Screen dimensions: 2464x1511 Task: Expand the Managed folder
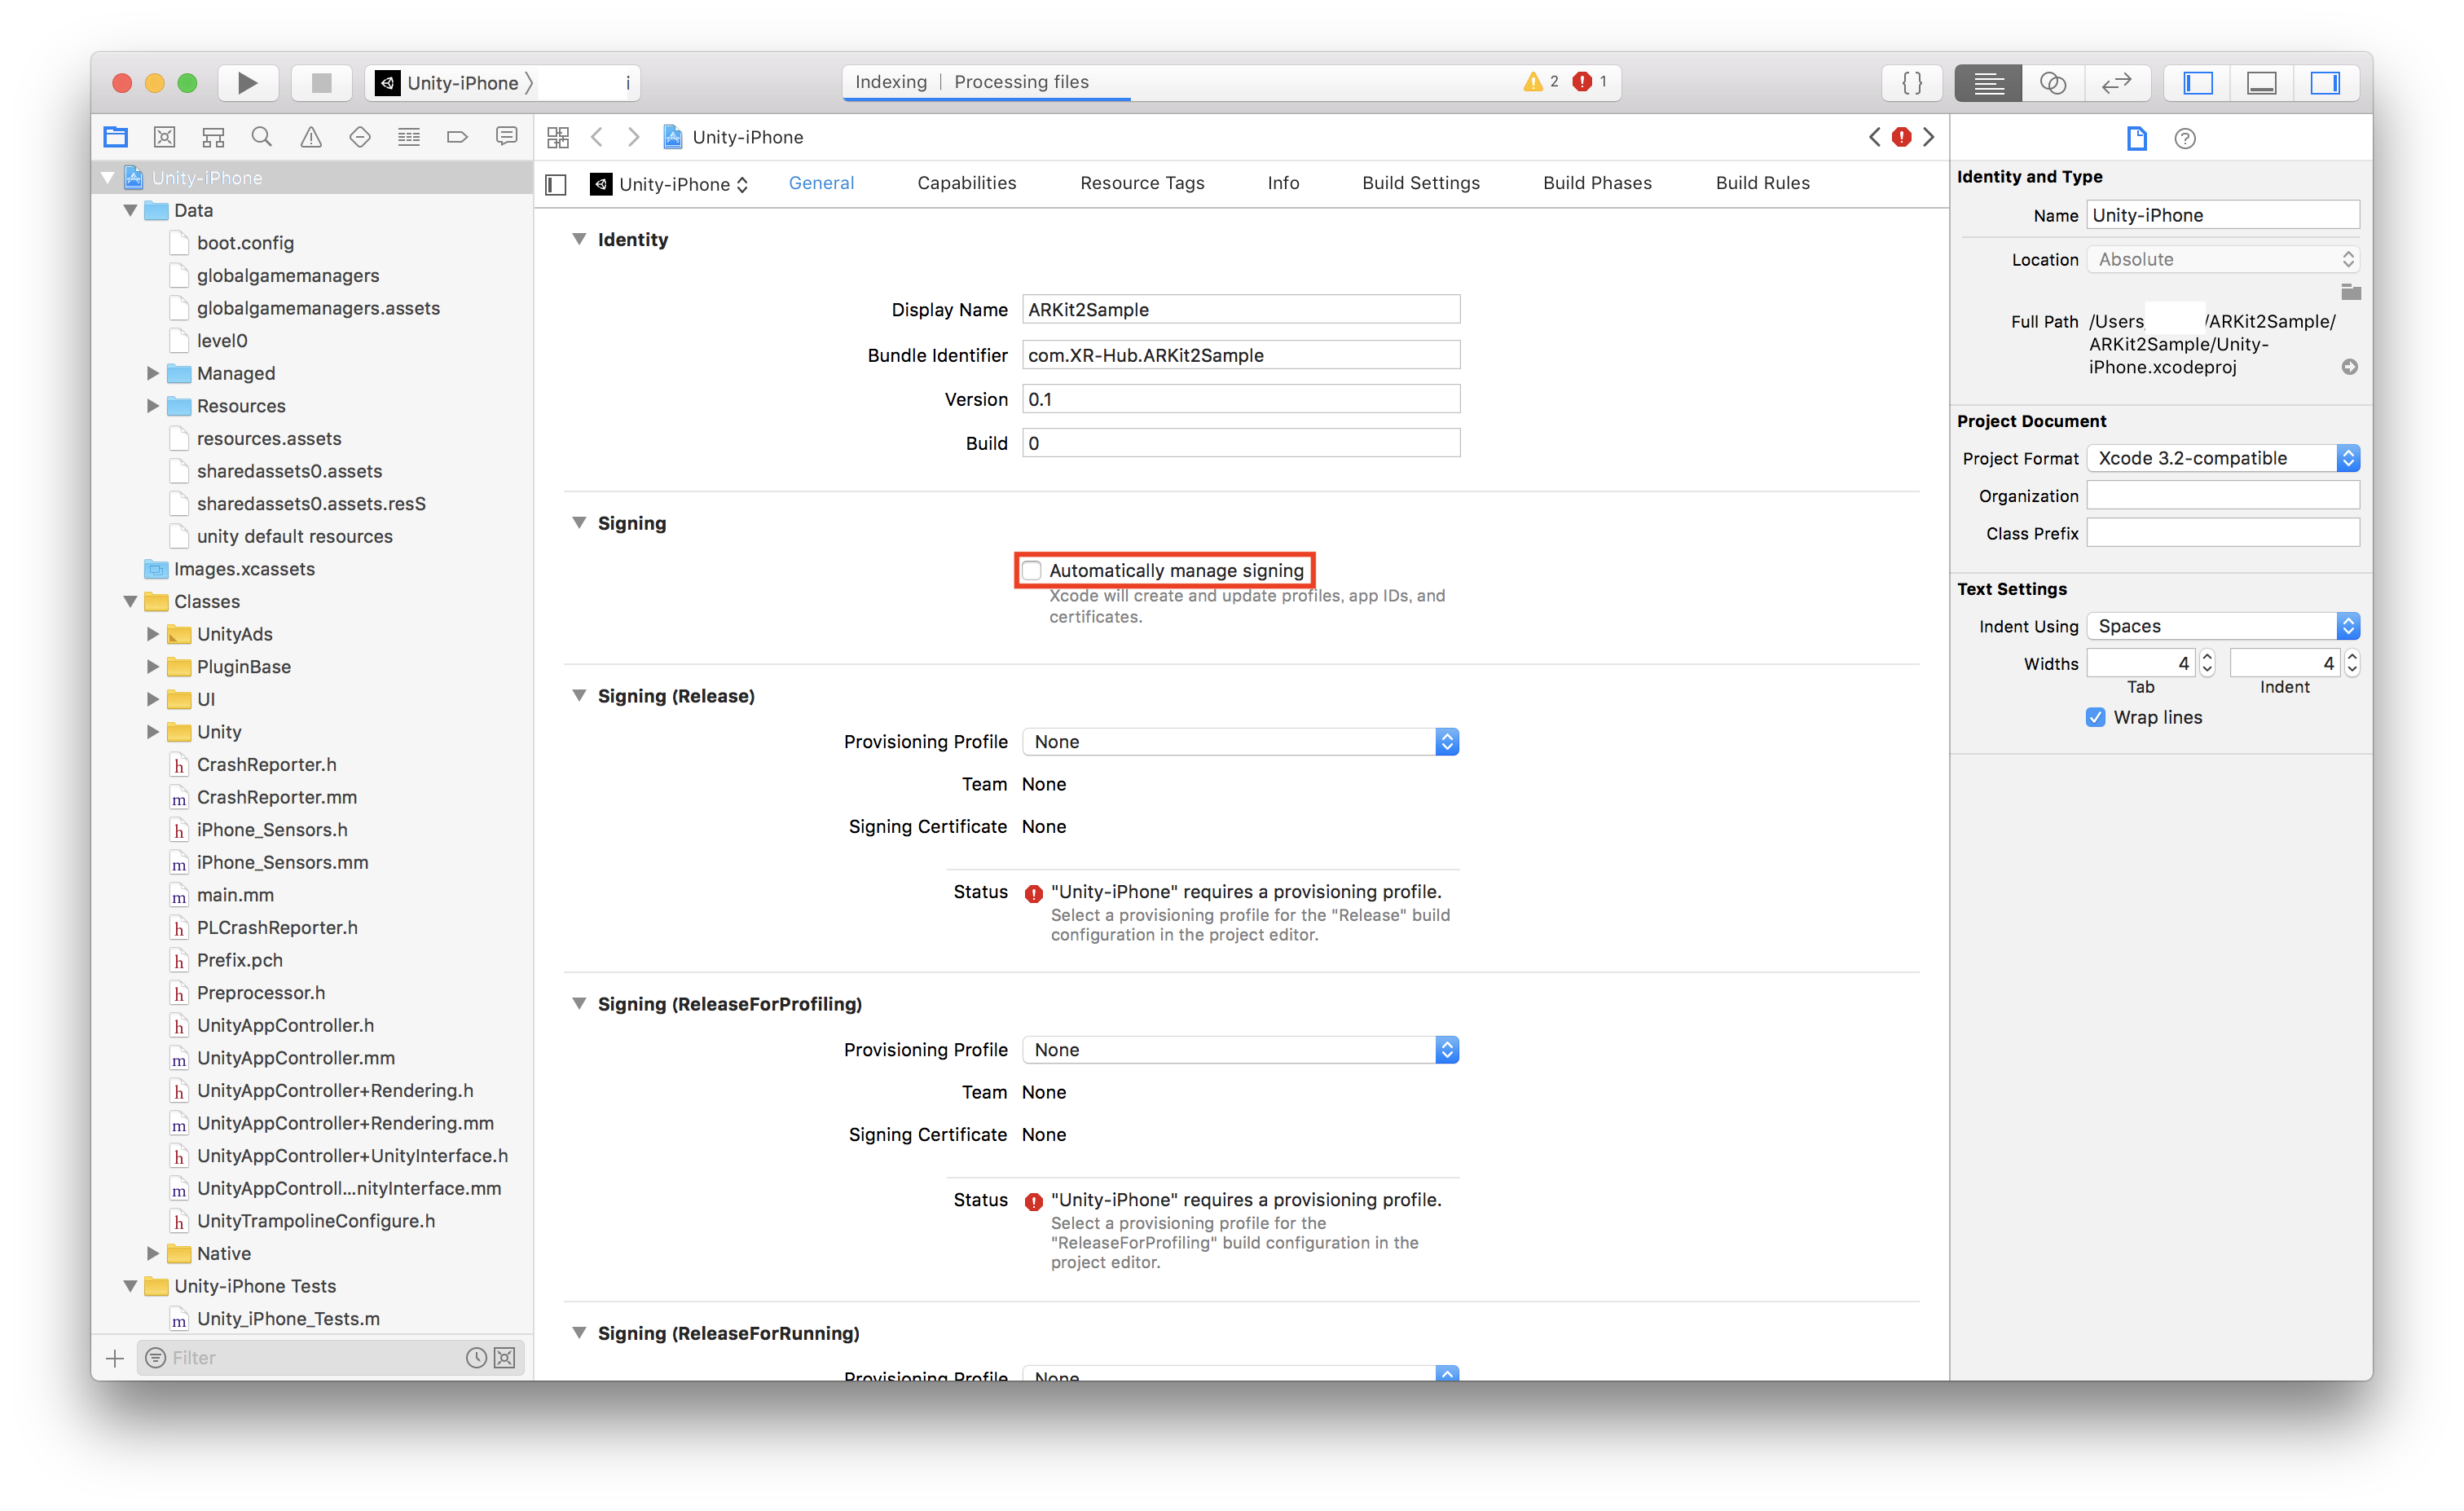coord(153,373)
